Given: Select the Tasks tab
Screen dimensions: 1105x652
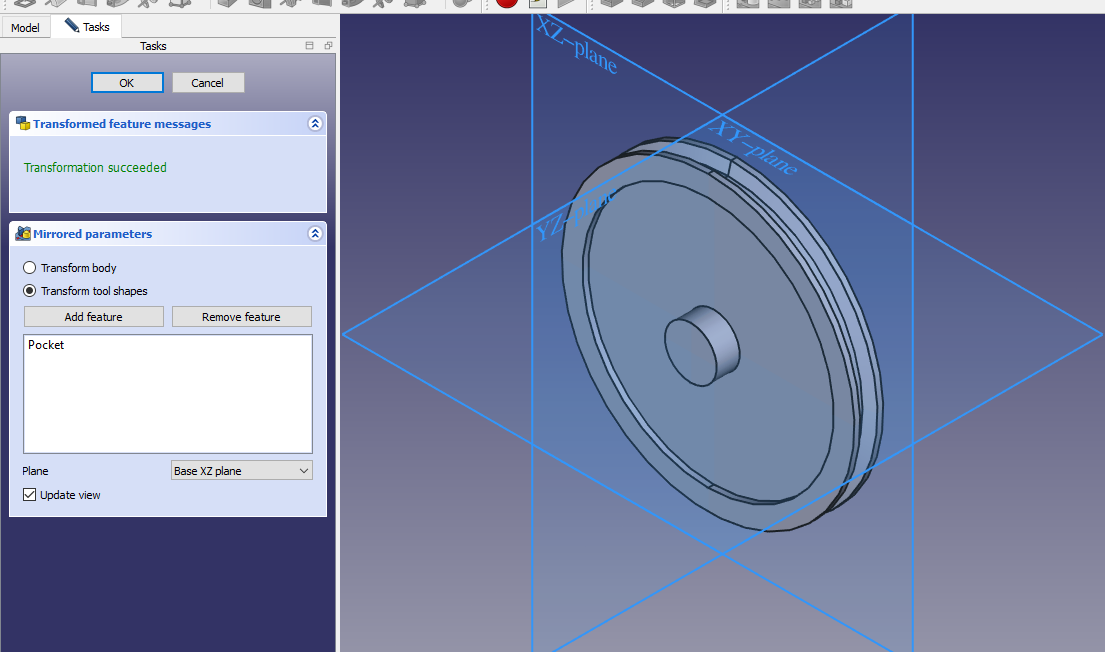Looking at the screenshot, I should point(87,27).
